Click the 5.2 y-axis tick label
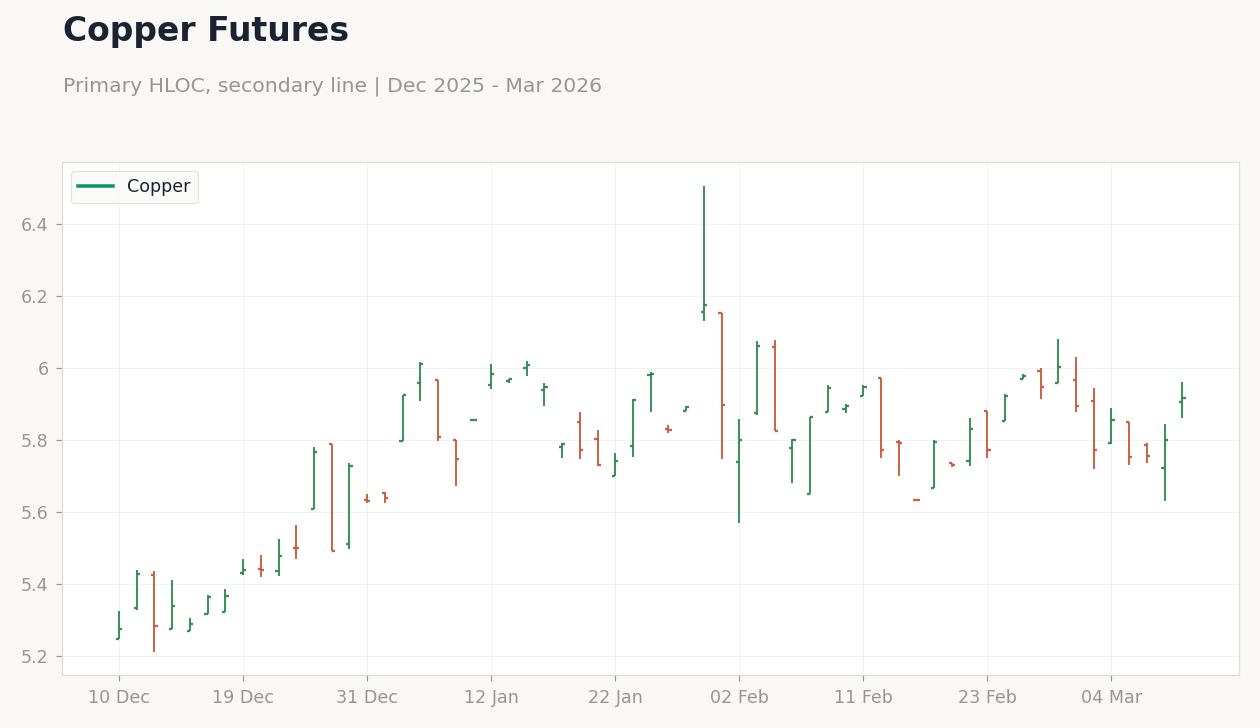Screen dimensions: 1260x728 point(35,657)
